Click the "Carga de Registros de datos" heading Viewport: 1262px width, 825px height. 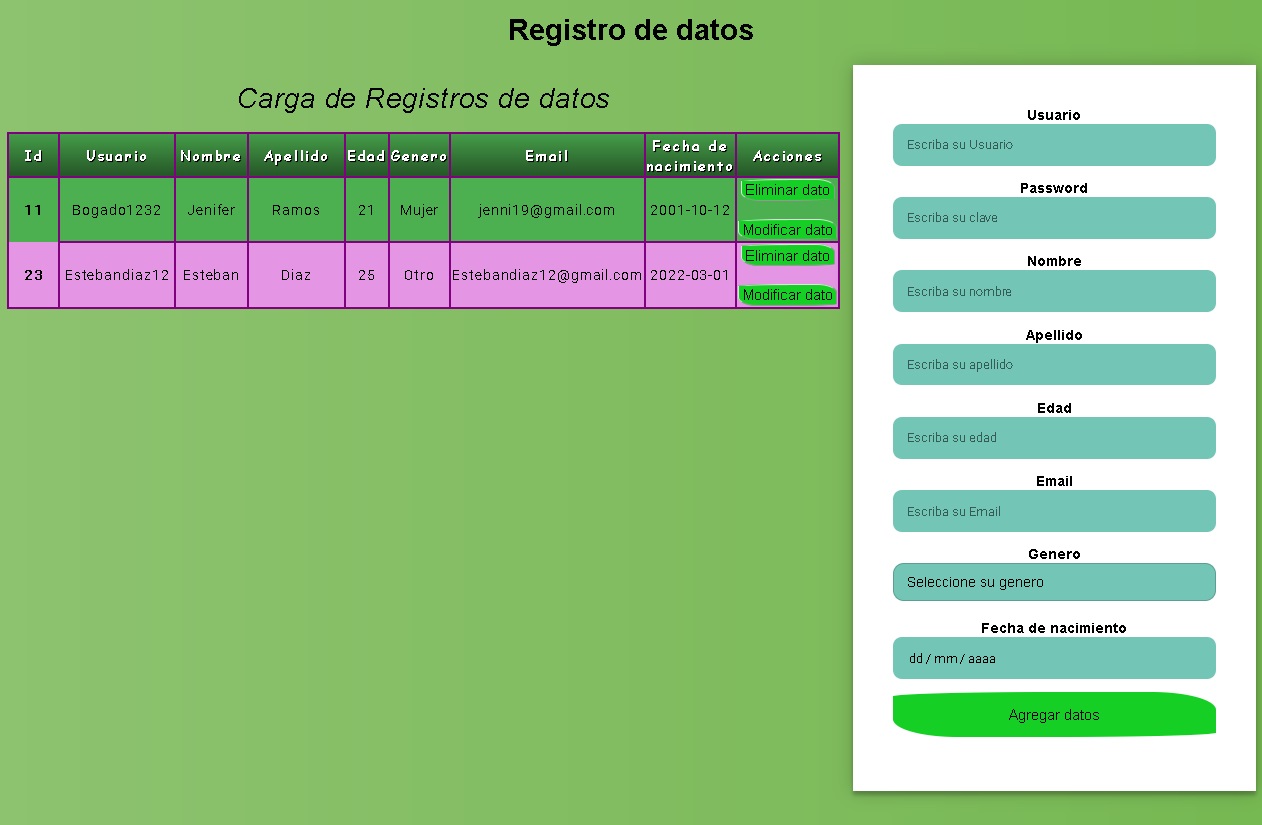[423, 99]
